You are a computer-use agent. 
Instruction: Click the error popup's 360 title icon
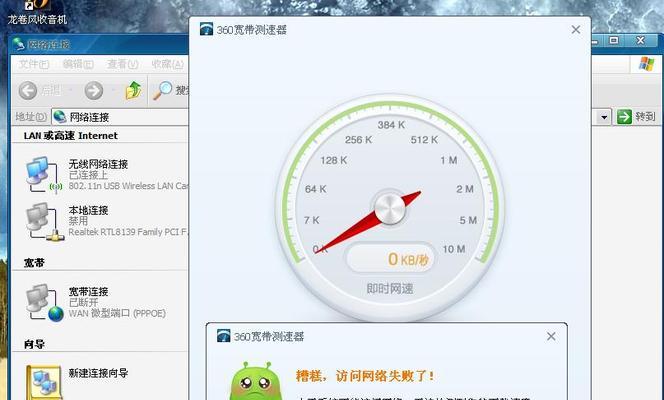(223, 336)
